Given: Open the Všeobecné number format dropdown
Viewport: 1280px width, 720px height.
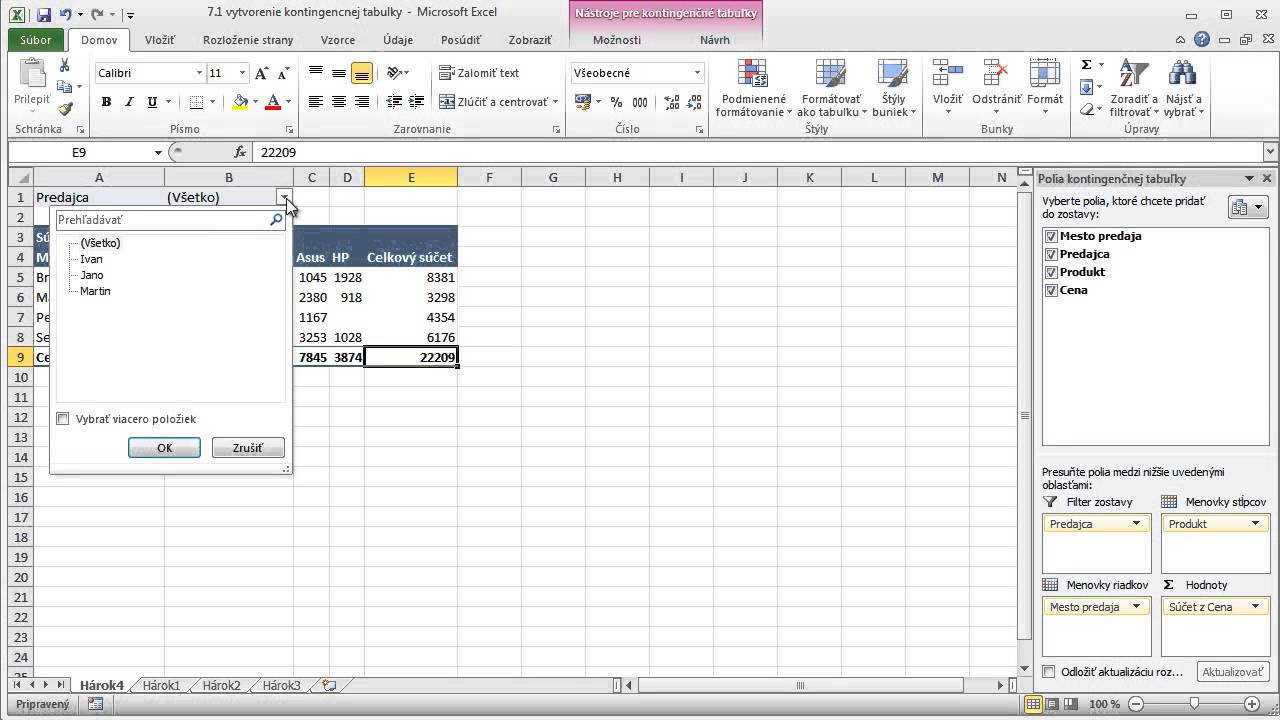Looking at the screenshot, I should click(x=697, y=73).
